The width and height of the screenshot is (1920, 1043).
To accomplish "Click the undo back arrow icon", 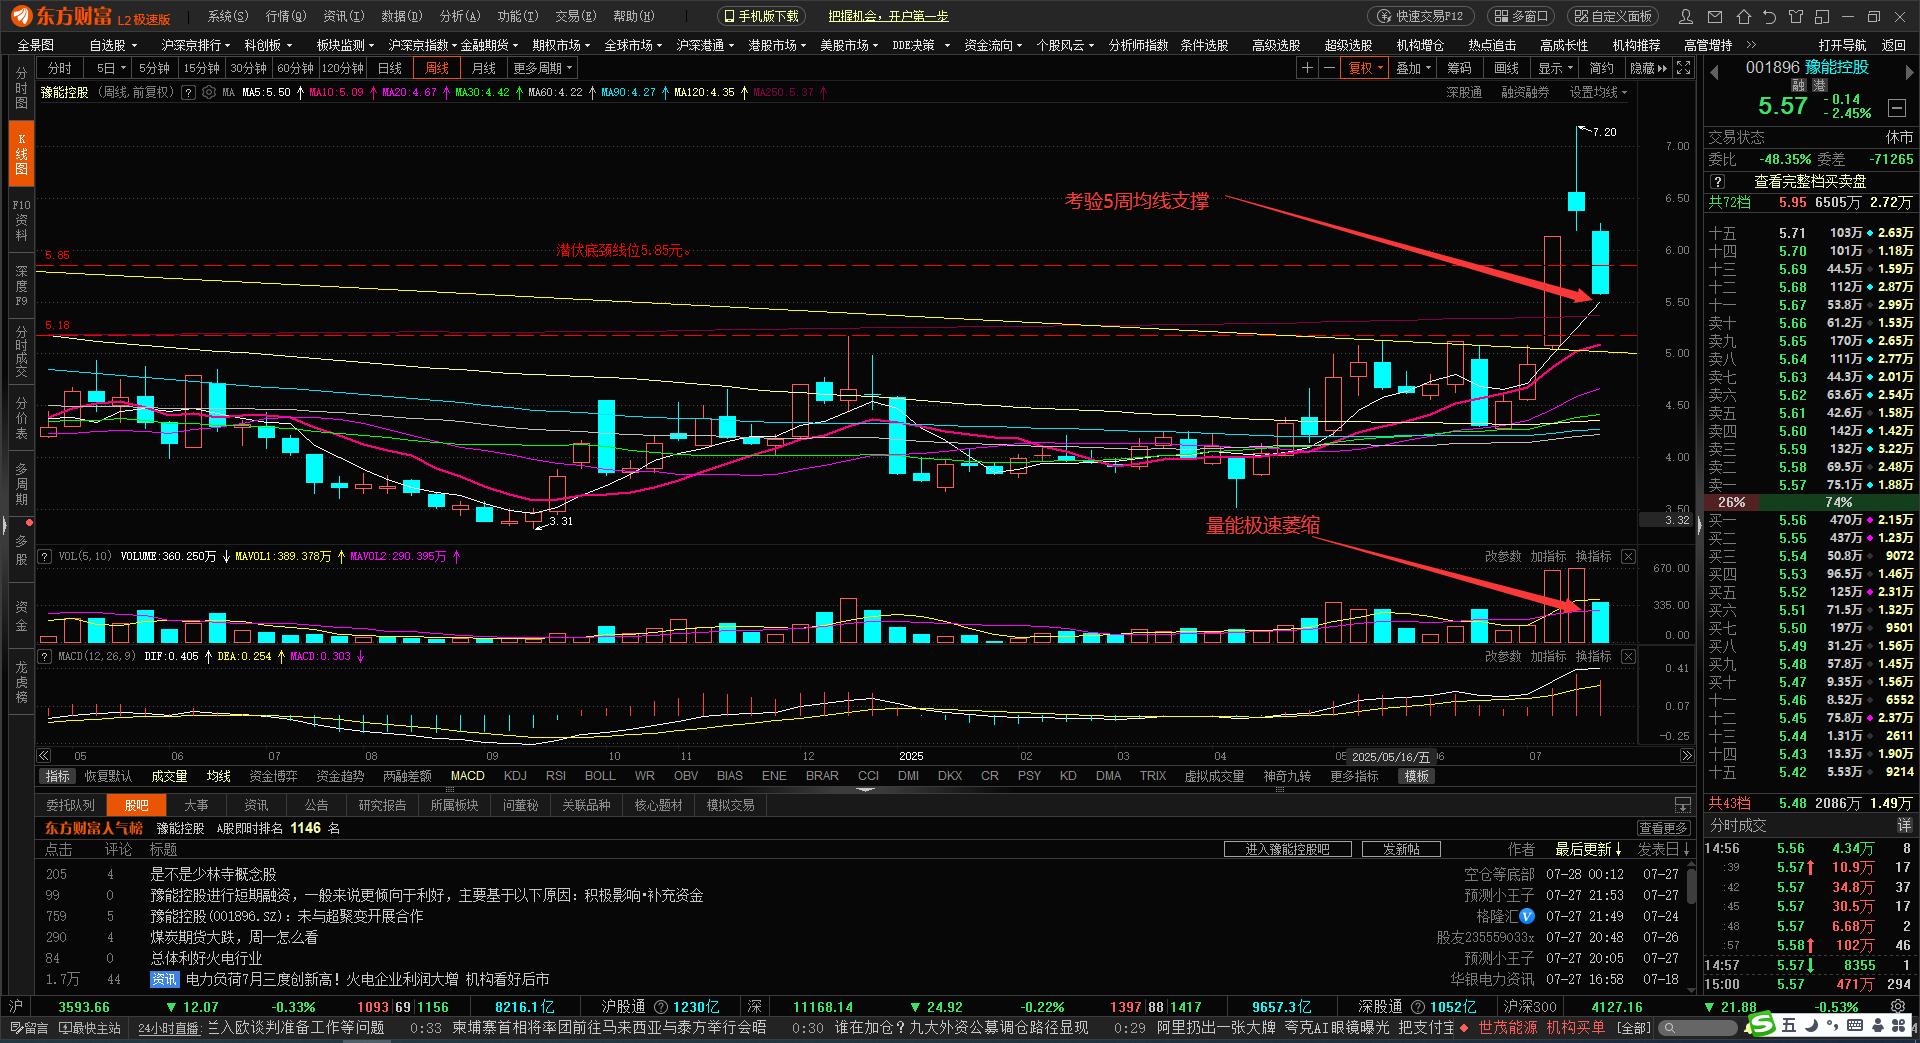I will point(1770,17).
